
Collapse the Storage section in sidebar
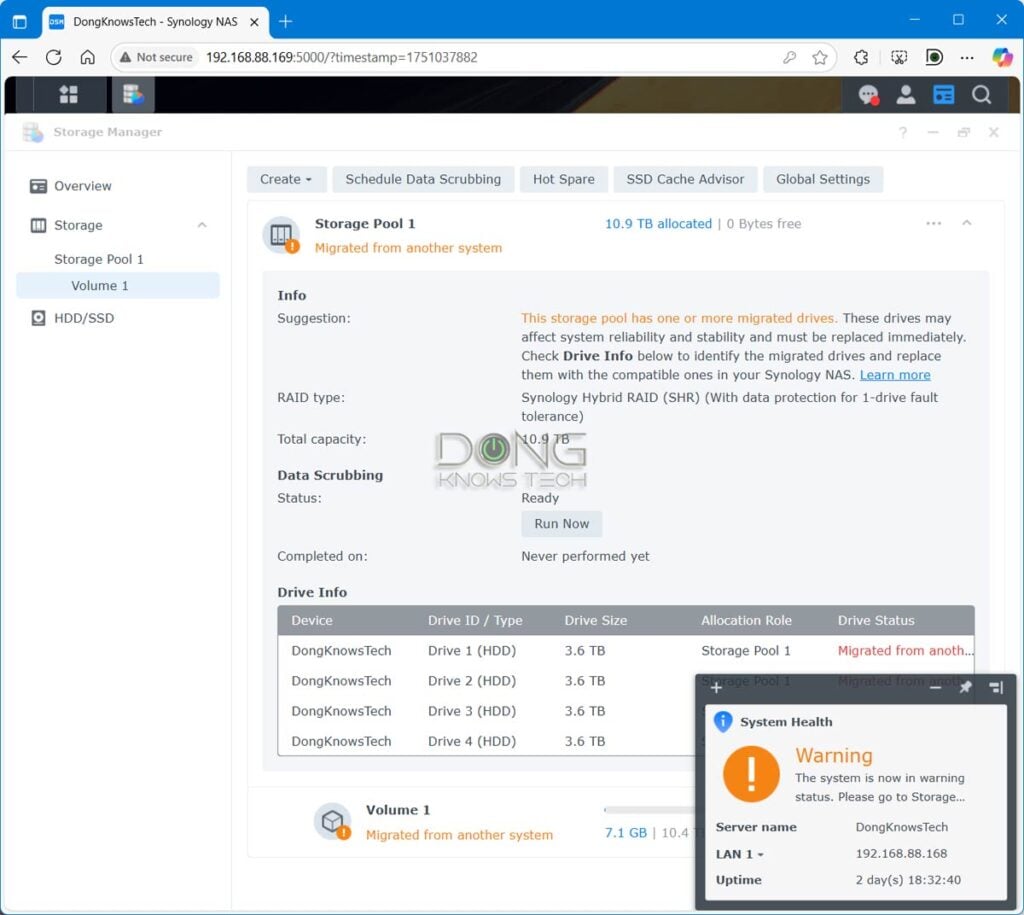(x=202, y=225)
